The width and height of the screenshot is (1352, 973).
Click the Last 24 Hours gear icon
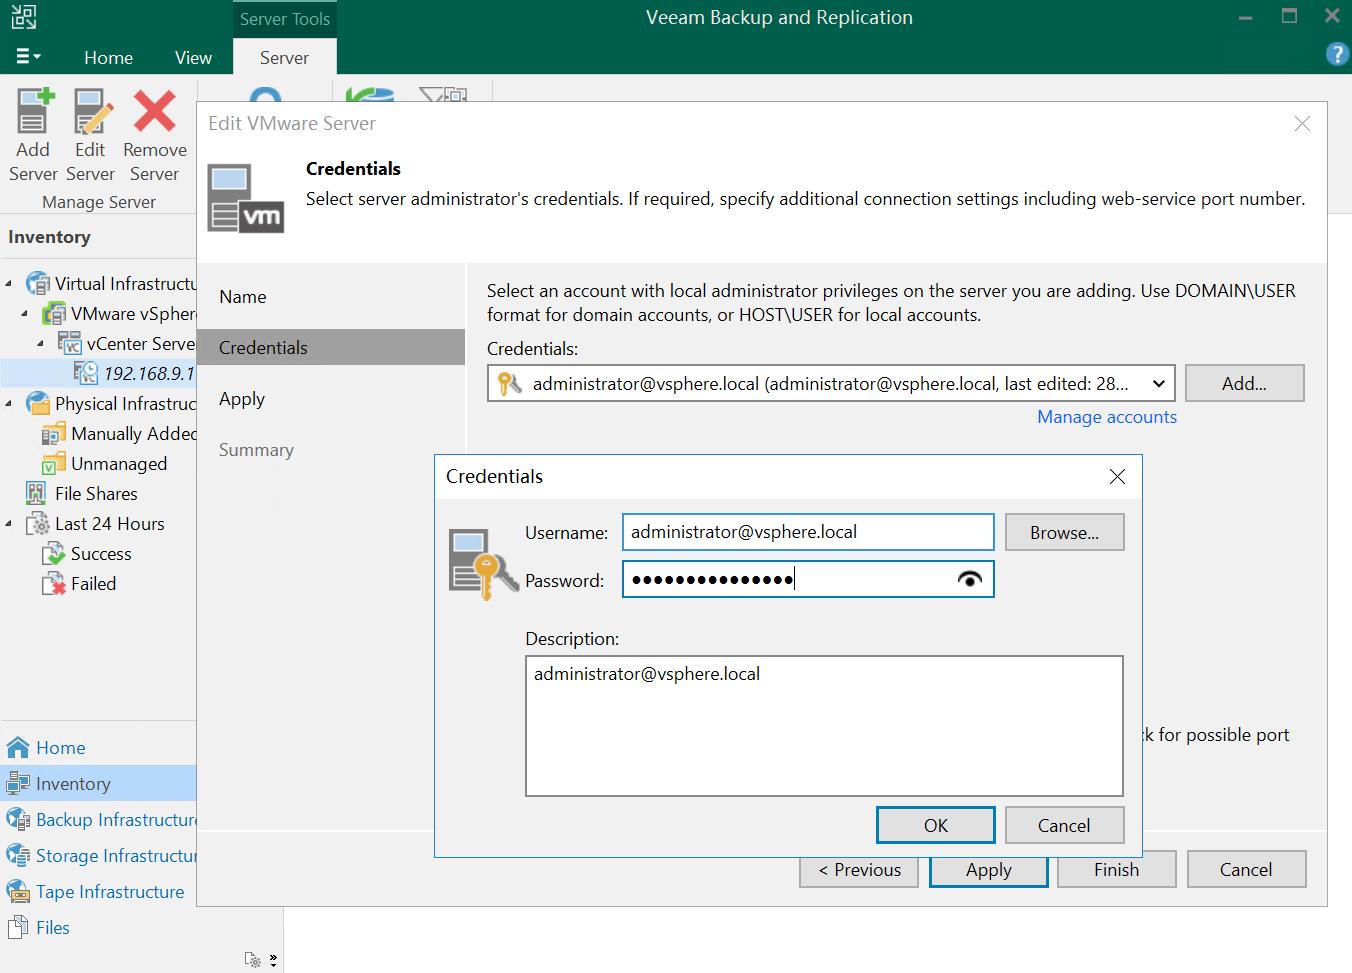(x=37, y=524)
